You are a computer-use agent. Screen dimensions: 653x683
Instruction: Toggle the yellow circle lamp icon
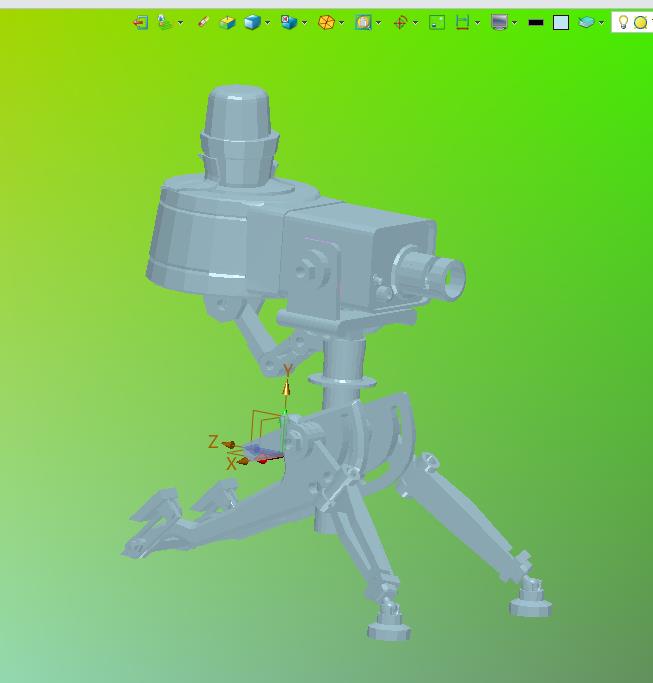coord(641,22)
